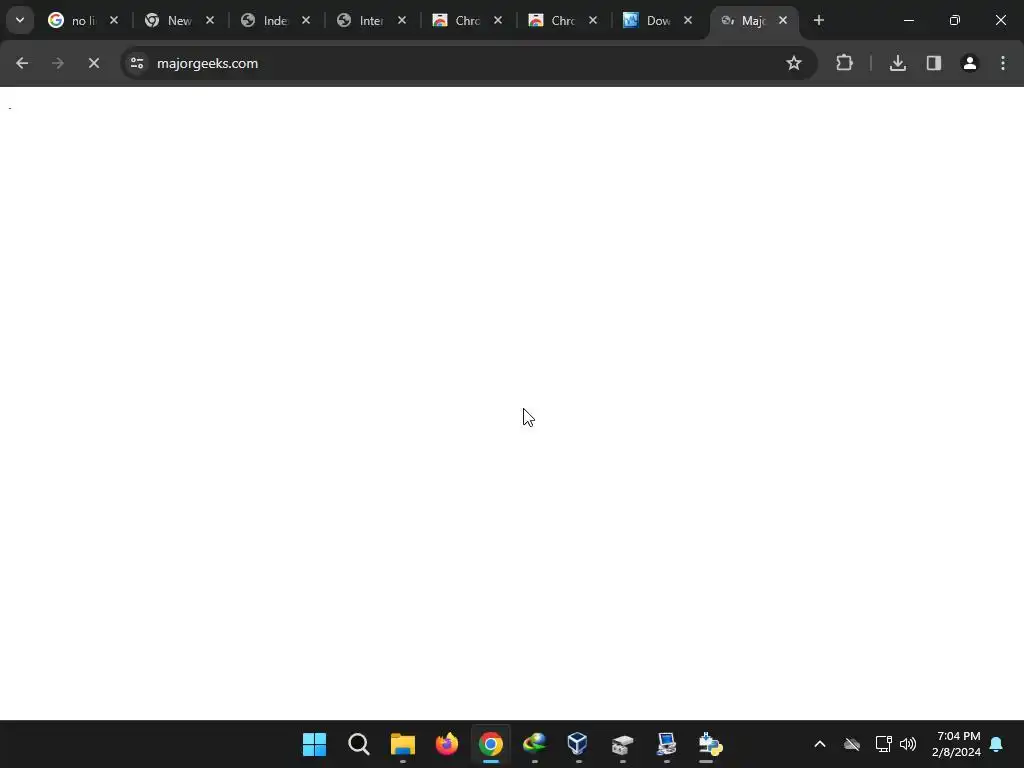
Task: Open taskbar Search
Action: 359,744
